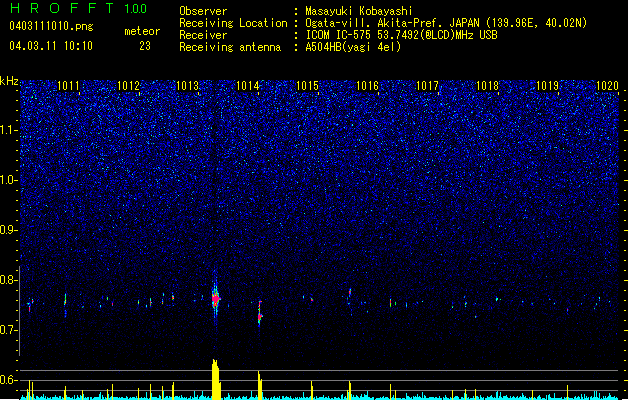
Task: Click the 'Receiving antenna' label
Action: click(x=230, y=47)
